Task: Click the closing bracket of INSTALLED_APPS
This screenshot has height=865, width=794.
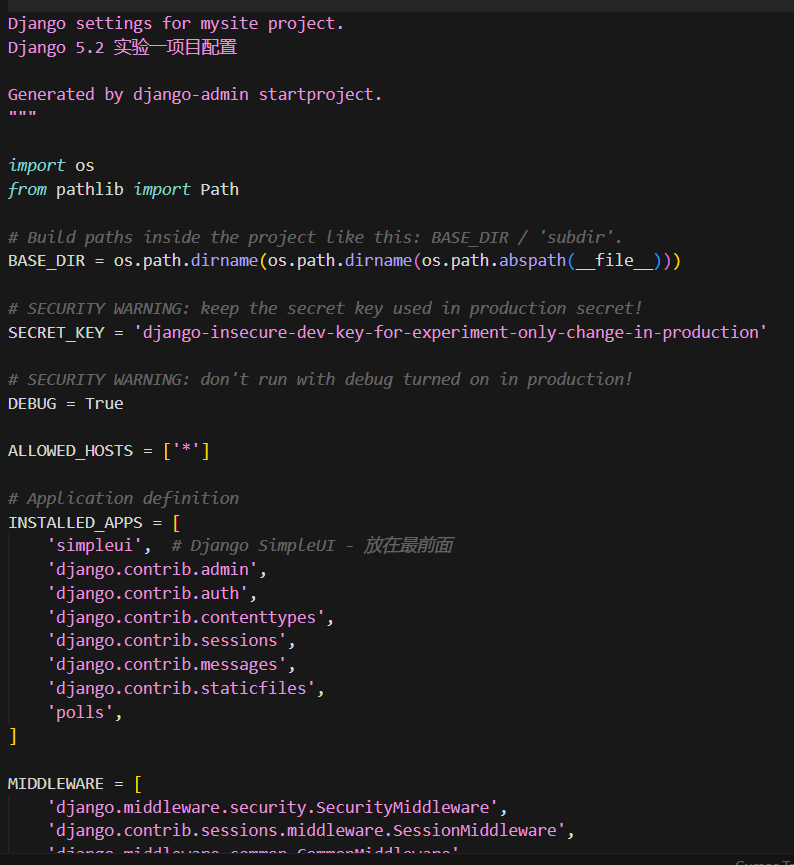Action: point(13,736)
